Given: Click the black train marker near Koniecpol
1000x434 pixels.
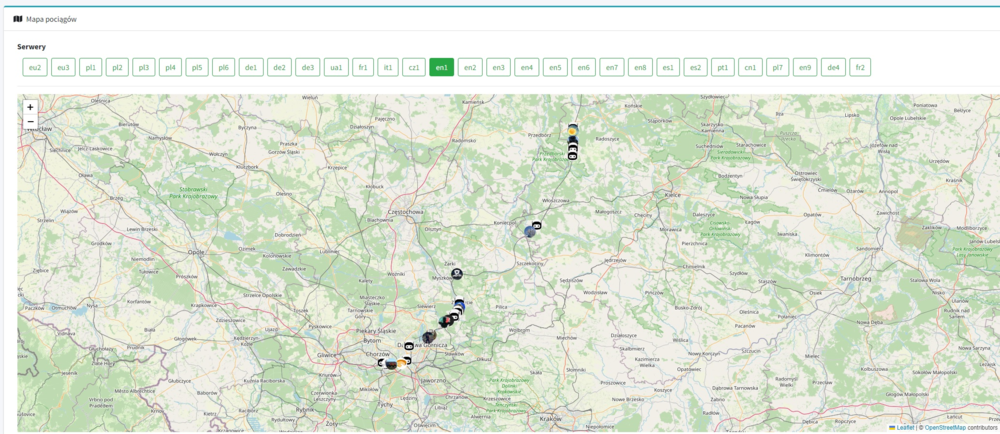Looking at the screenshot, I should tap(537, 226).
